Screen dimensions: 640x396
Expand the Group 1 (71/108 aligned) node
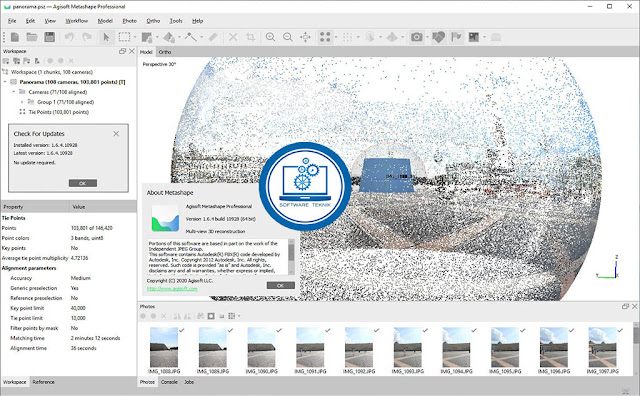tap(22, 102)
